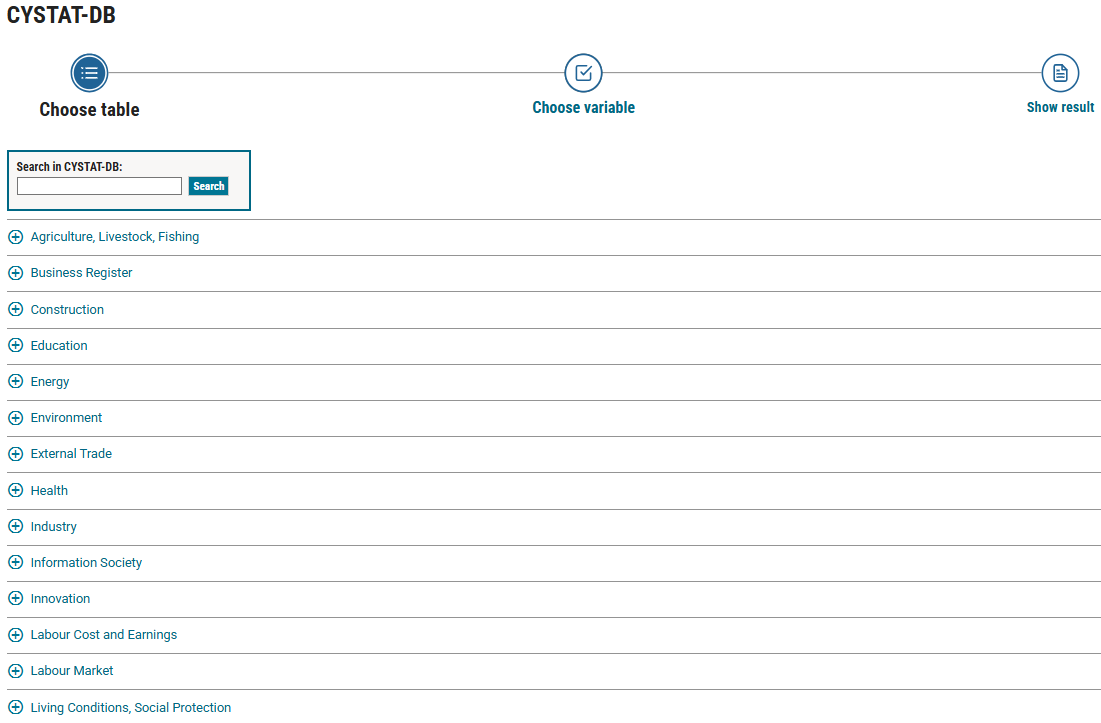Click the Show result document step icon
Image resolution: width=1101 pixels, height=723 pixels.
[1060, 73]
